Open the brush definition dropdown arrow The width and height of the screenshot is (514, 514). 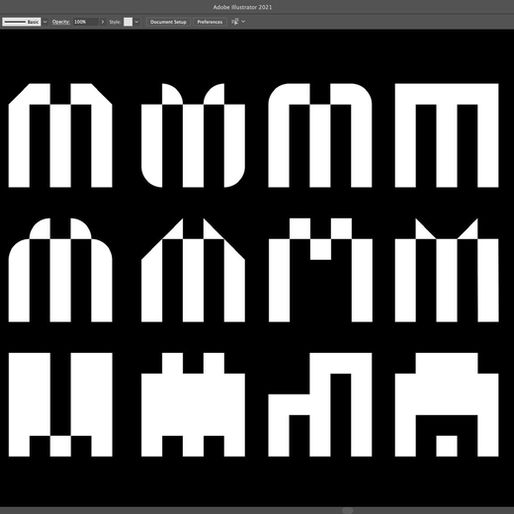[45, 22]
